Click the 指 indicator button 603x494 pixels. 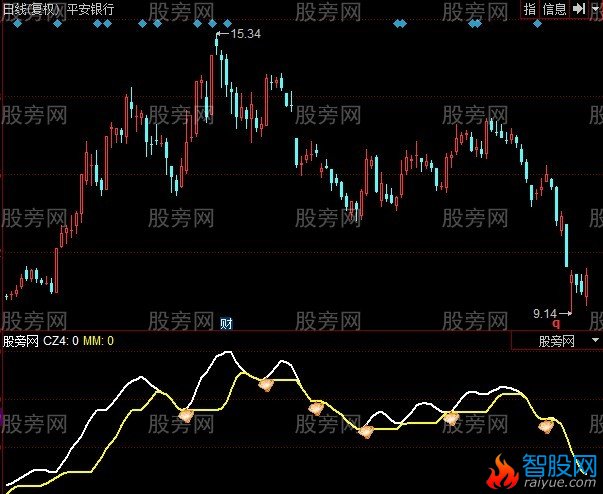(x=530, y=9)
